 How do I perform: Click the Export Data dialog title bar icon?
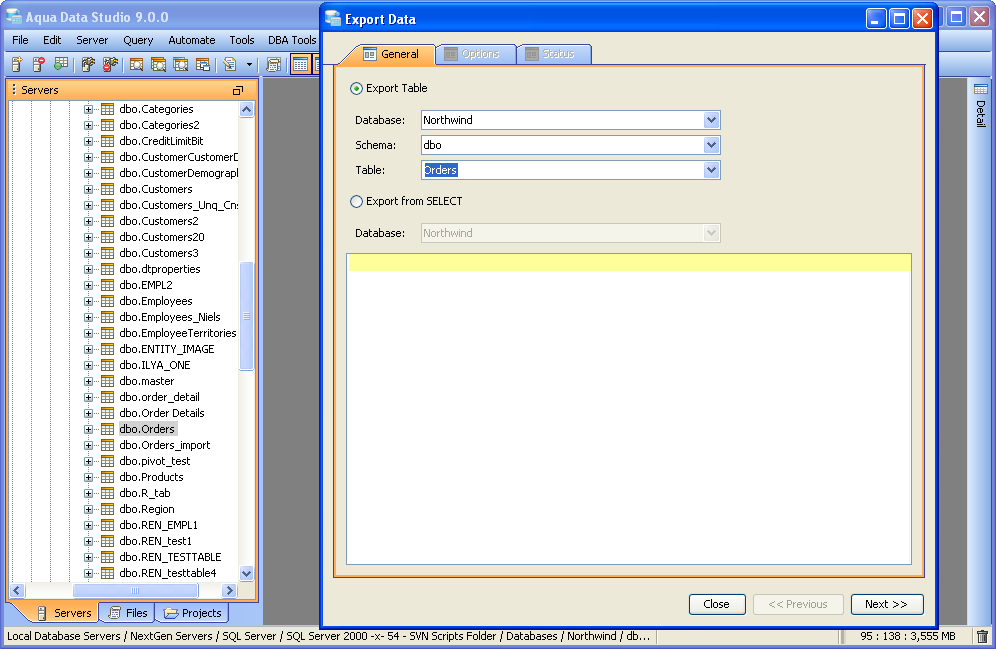tap(333, 18)
